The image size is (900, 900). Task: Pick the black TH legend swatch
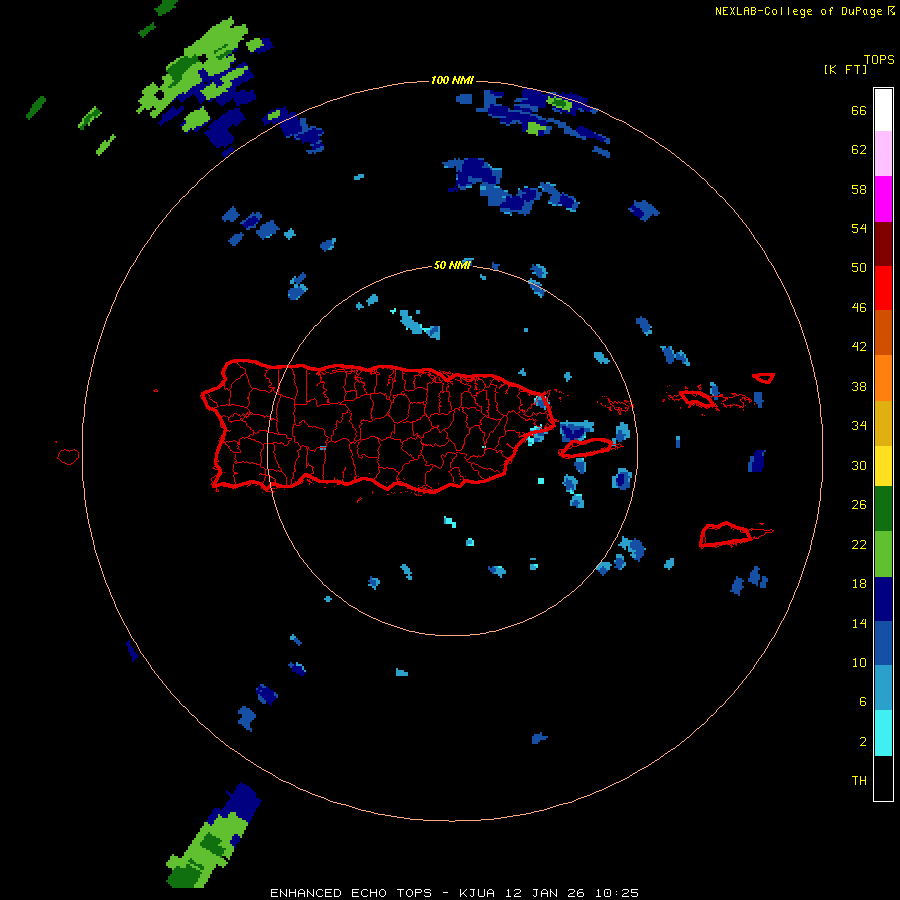pos(883,778)
